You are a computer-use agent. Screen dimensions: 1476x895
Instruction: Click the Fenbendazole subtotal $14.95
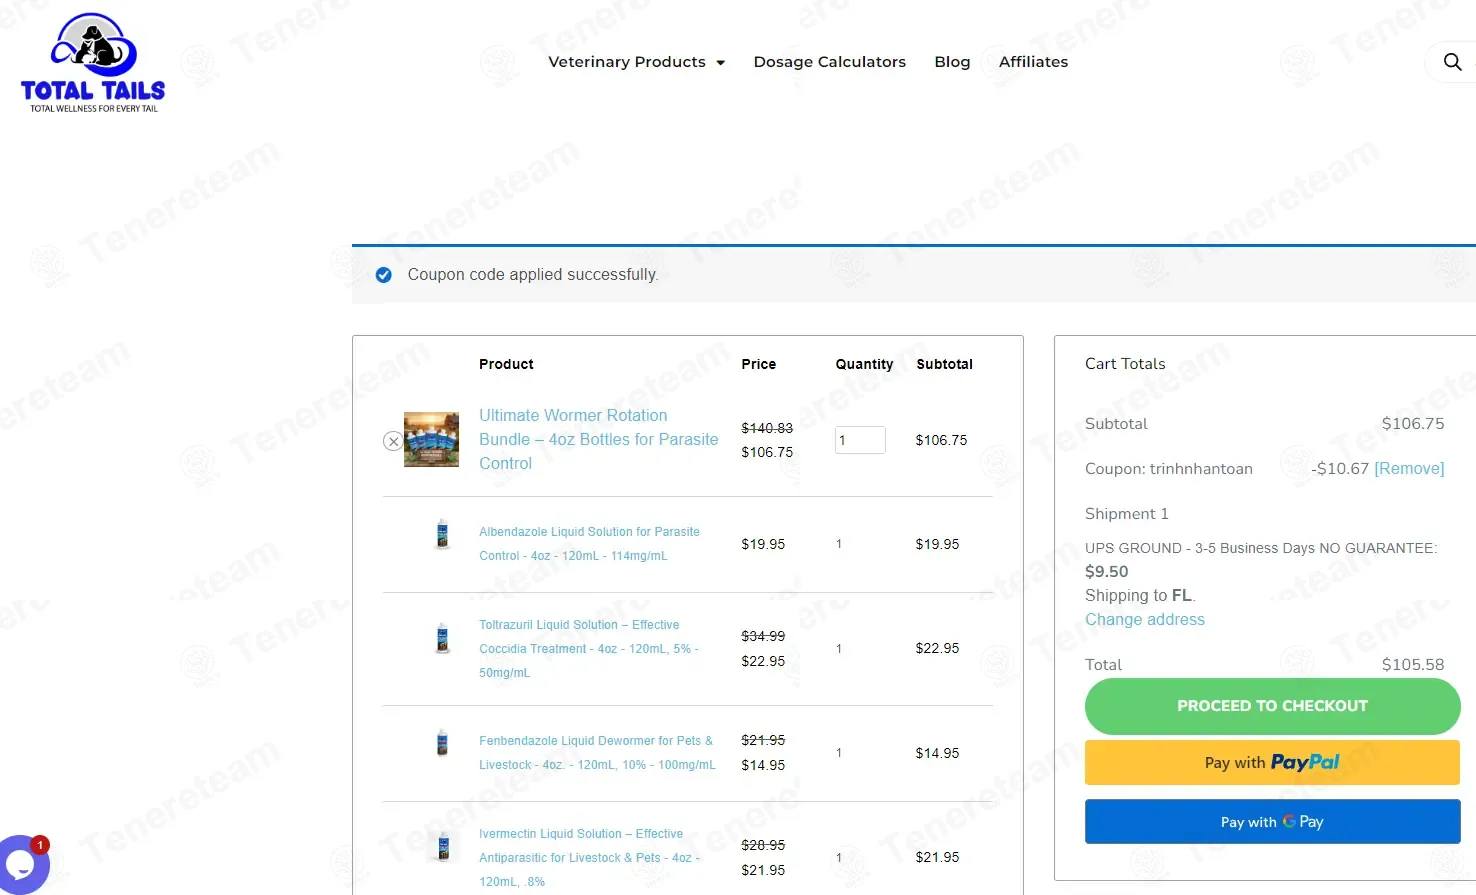937,753
